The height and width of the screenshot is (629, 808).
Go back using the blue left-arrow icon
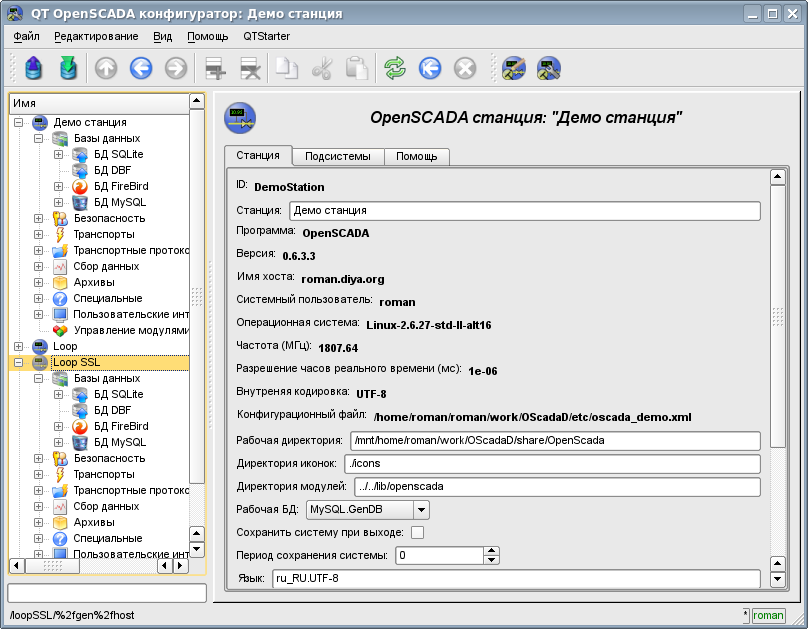click(141, 68)
